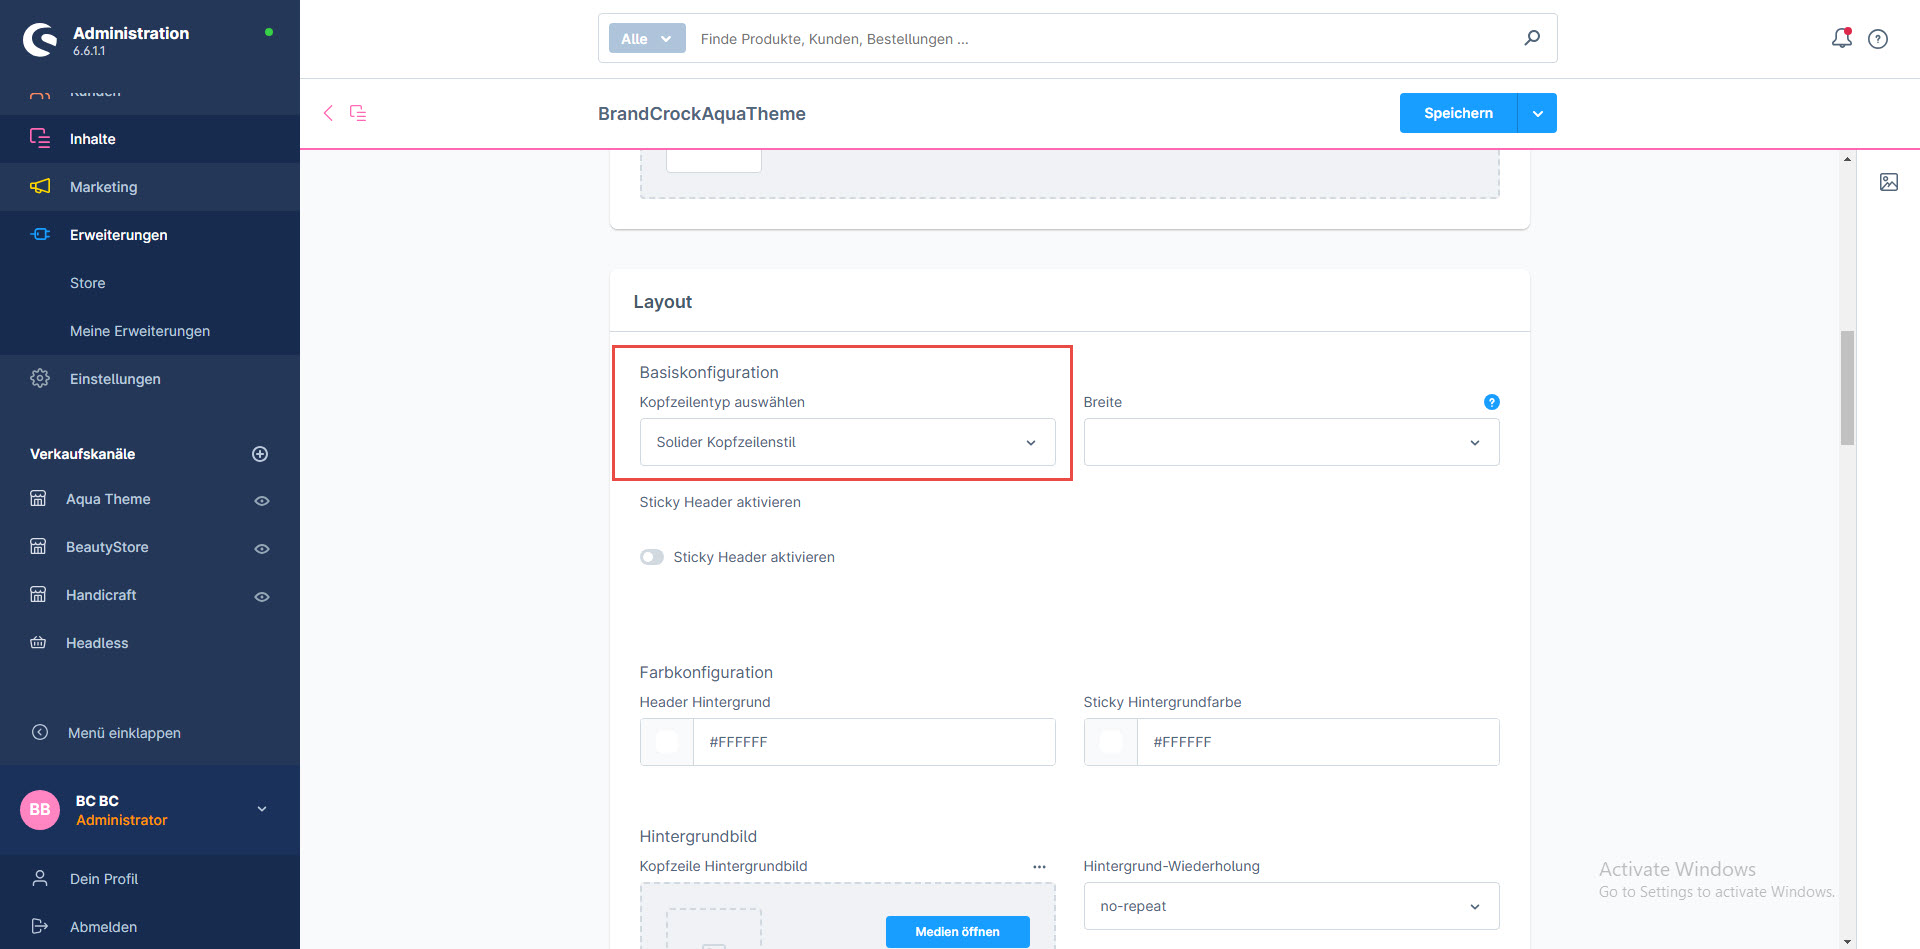Open the media sidebar image icon
This screenshot has width=1920, height=949.
1888,182
